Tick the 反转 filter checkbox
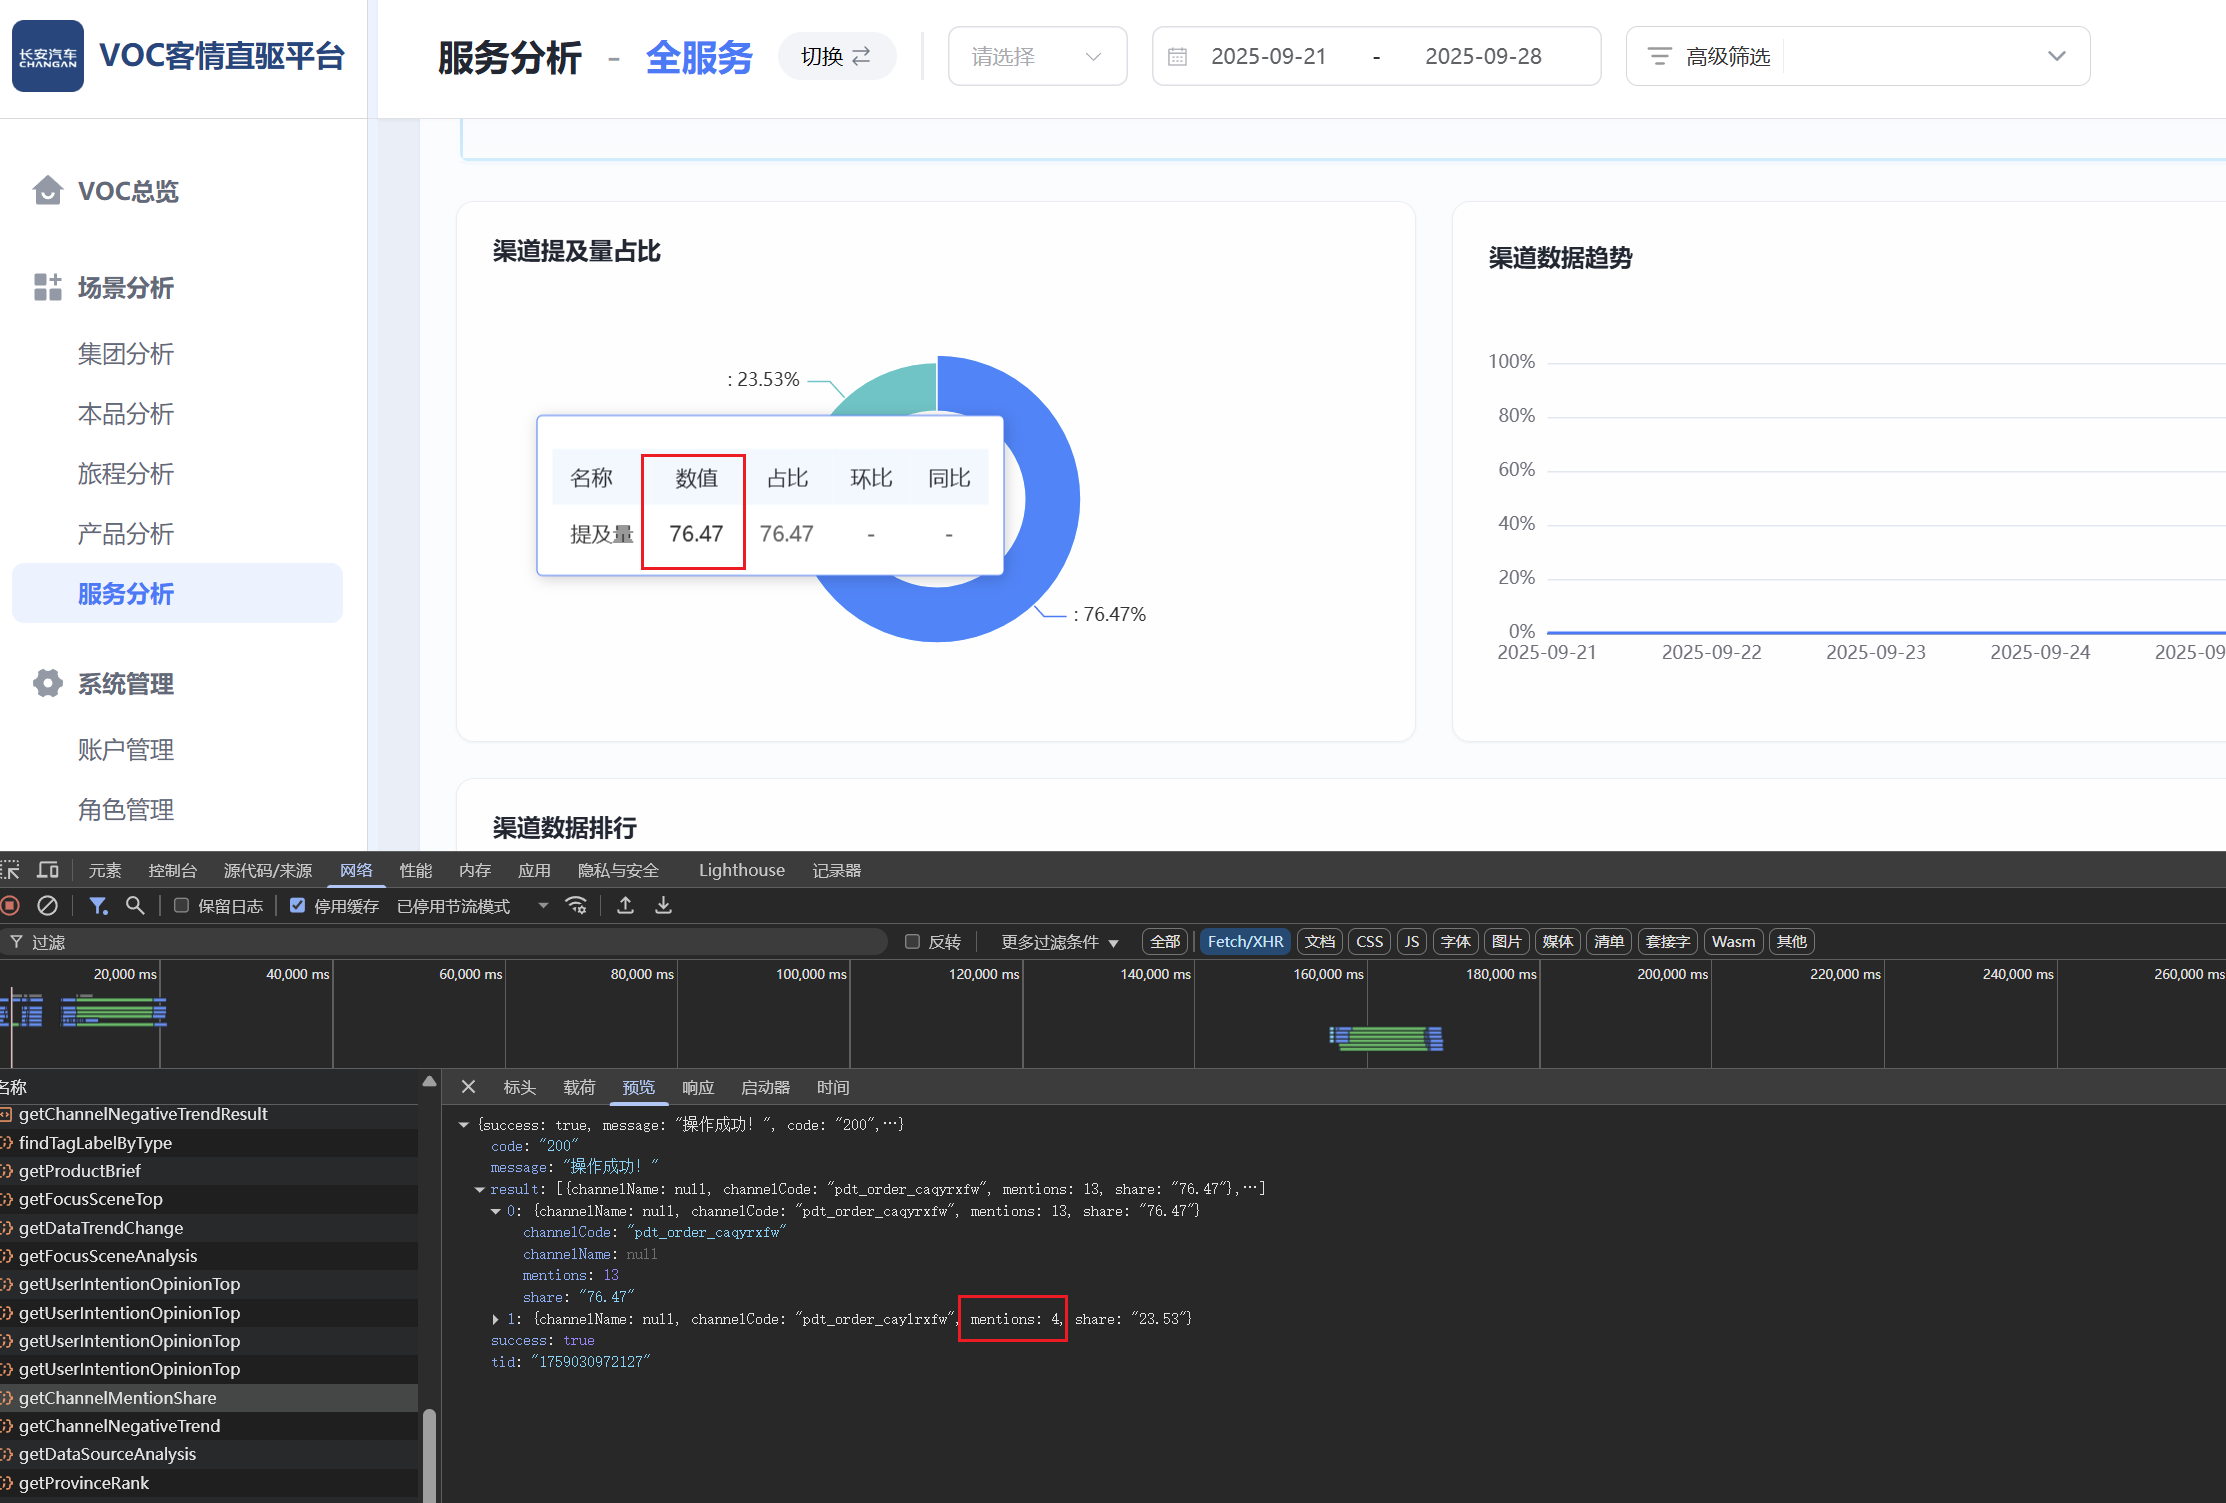This screenshot has height=1503, width=2226. 912,942
